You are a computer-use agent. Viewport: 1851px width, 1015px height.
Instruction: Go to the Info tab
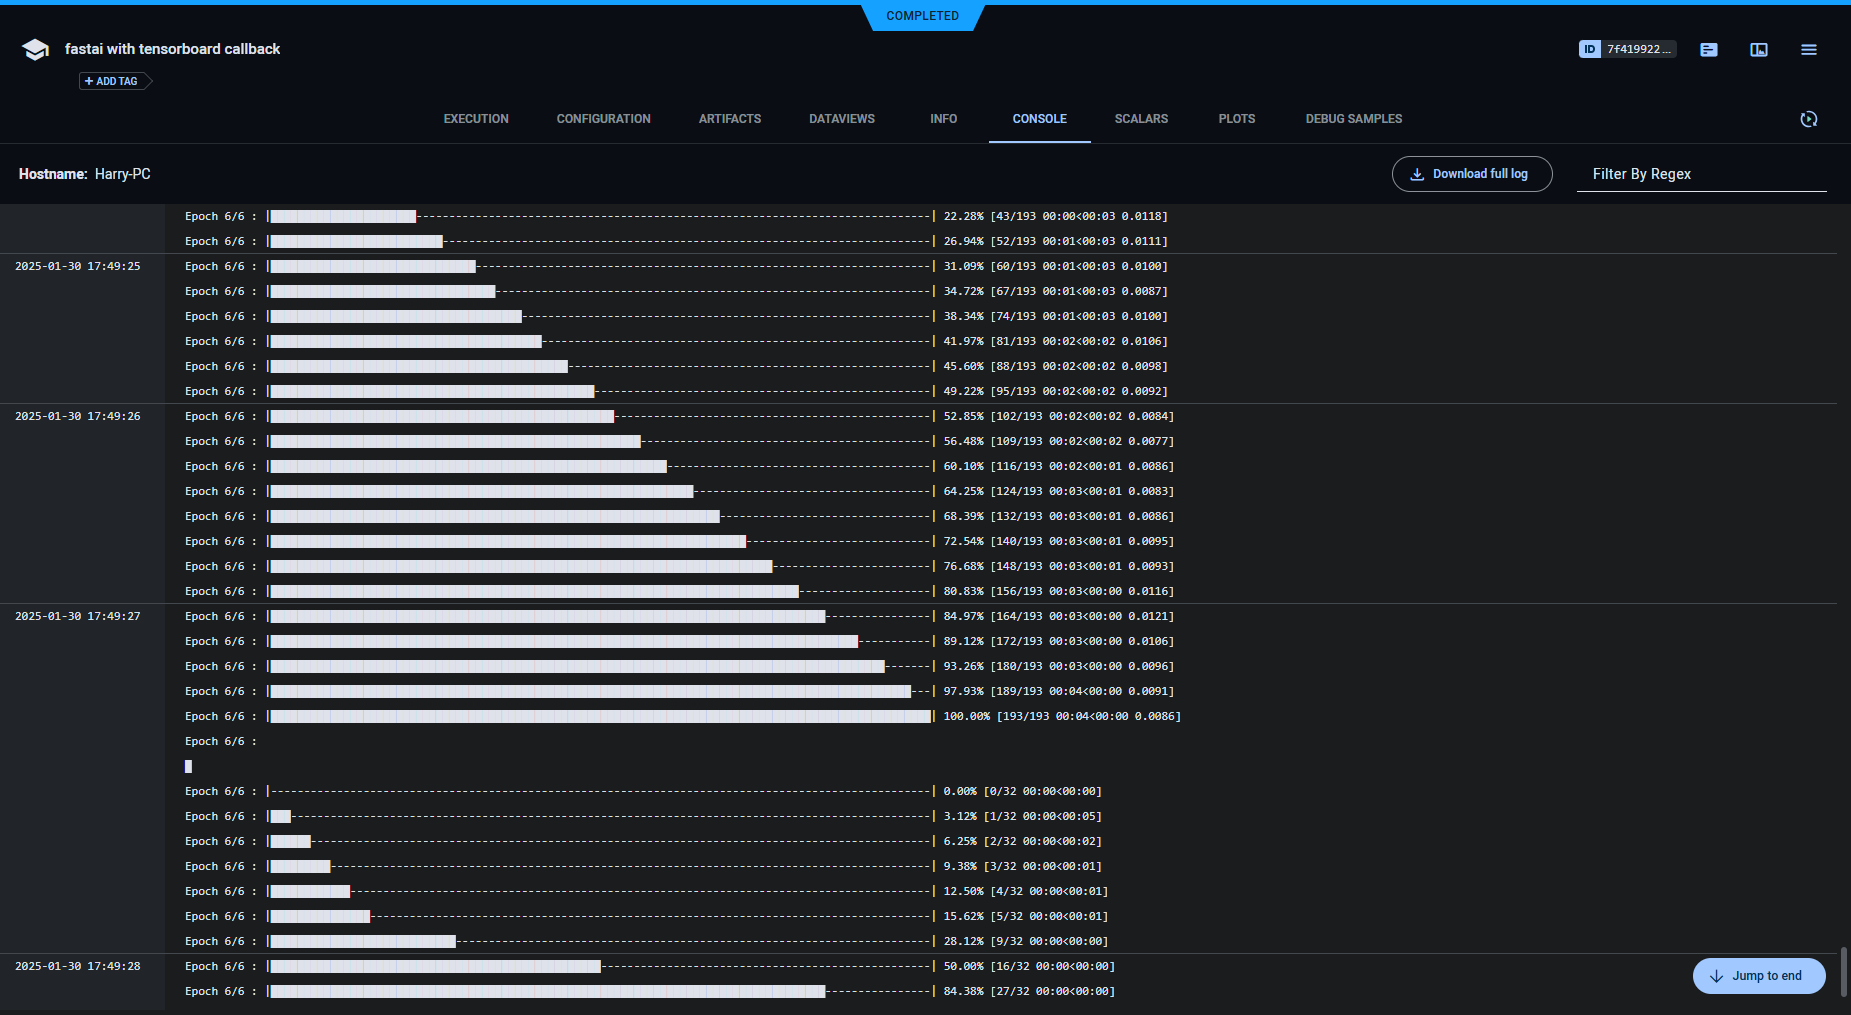pos(943,119)
